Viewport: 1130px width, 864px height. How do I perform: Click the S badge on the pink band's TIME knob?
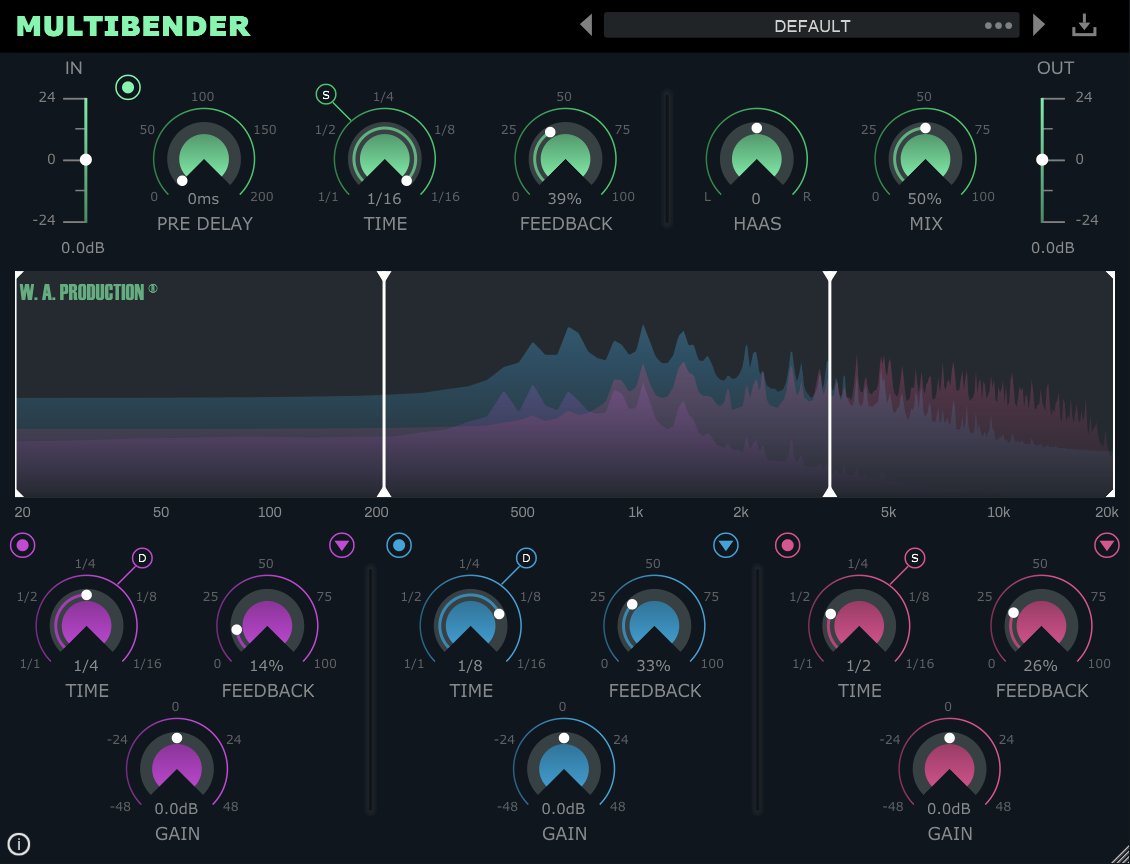point(915,558)
